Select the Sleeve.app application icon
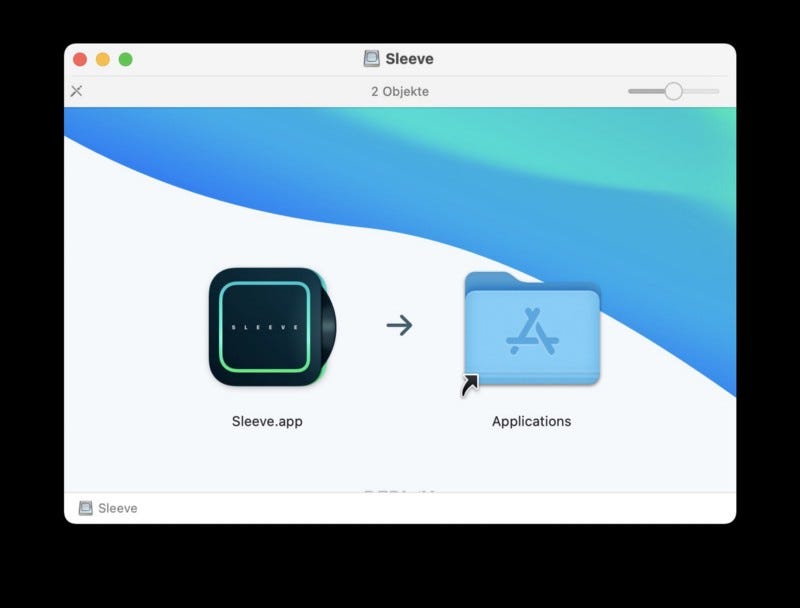Image resolution: width=800 pixels, height=608 pixels. click(272, 327)
